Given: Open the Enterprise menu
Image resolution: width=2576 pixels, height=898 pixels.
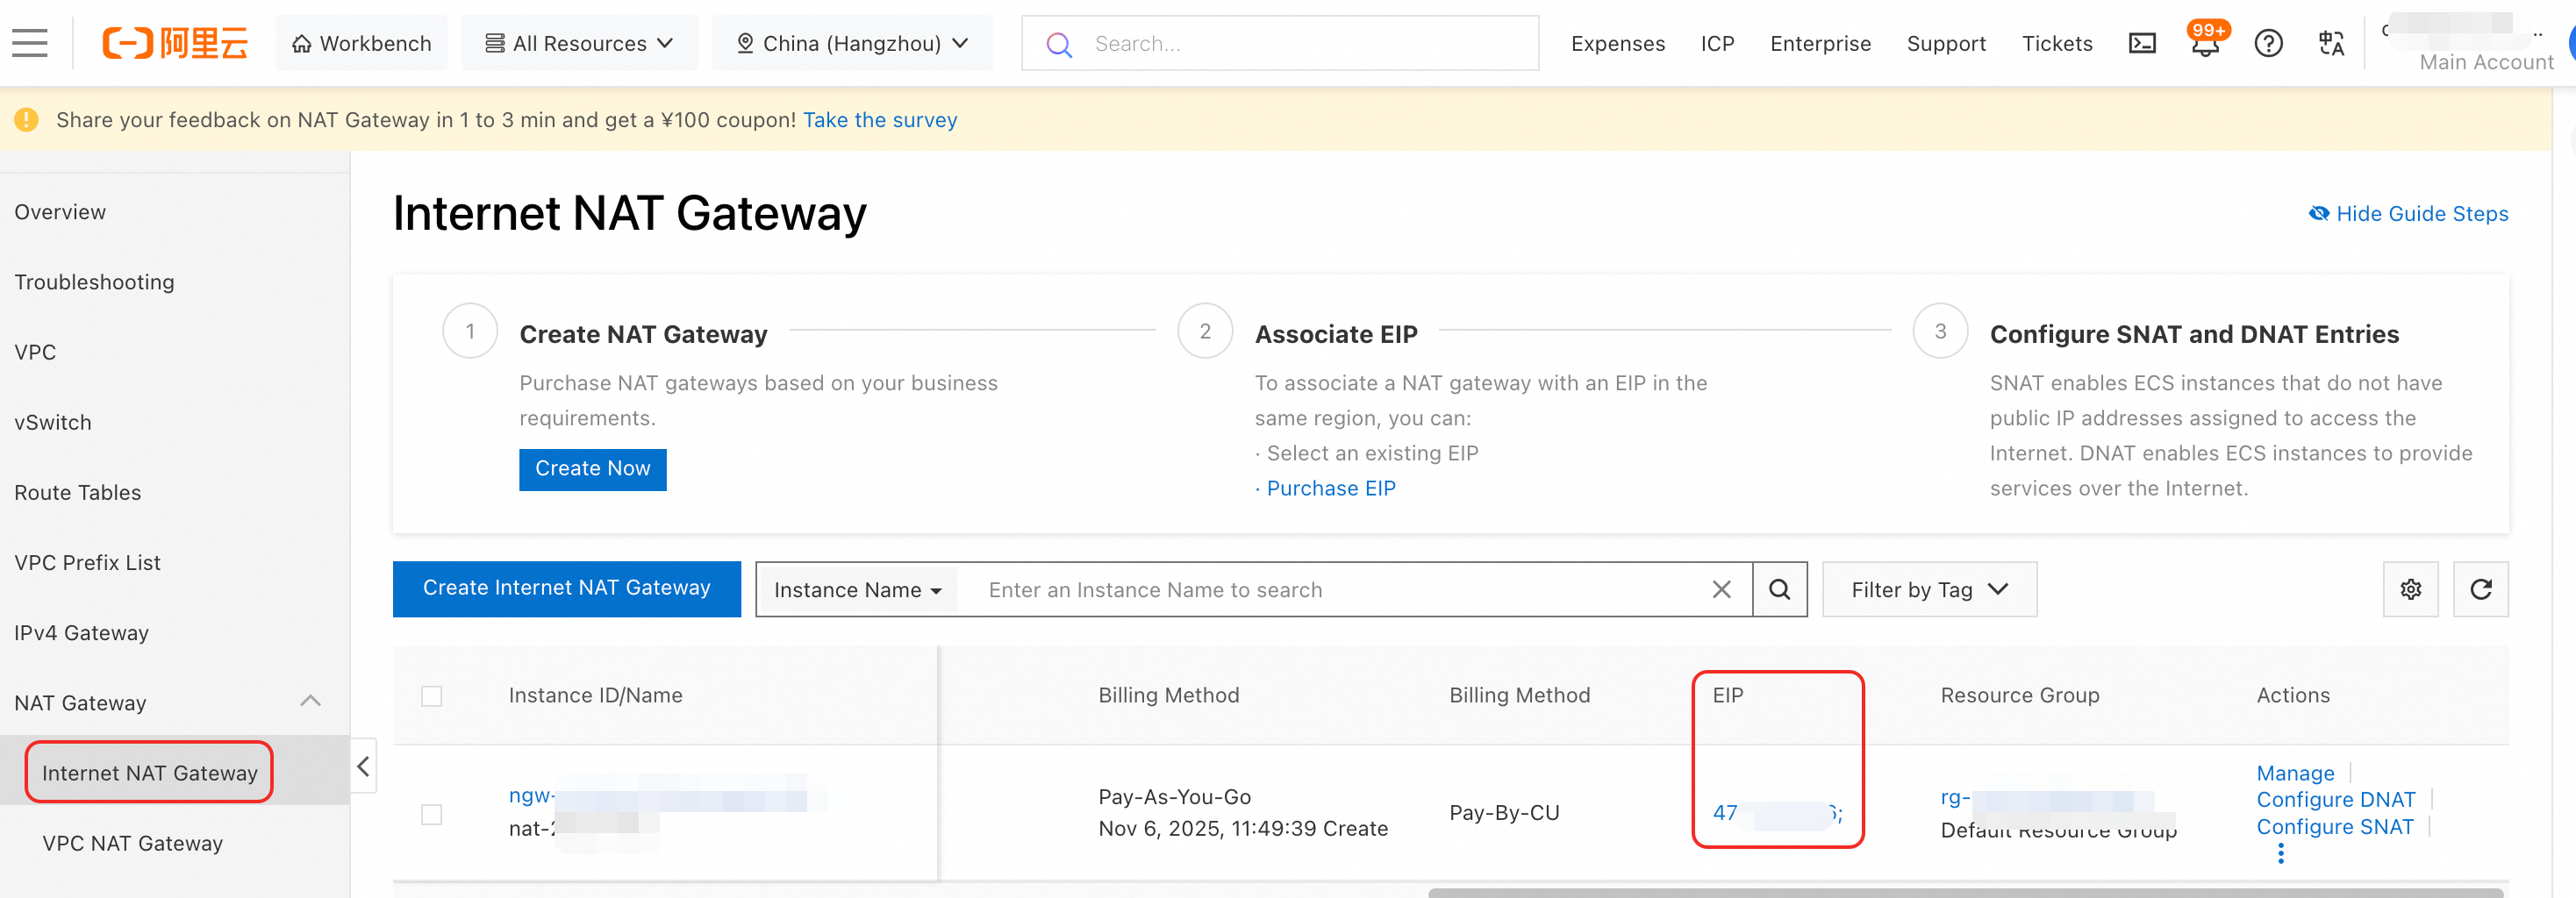Looking at the screenshot, I should (1820, 43).
